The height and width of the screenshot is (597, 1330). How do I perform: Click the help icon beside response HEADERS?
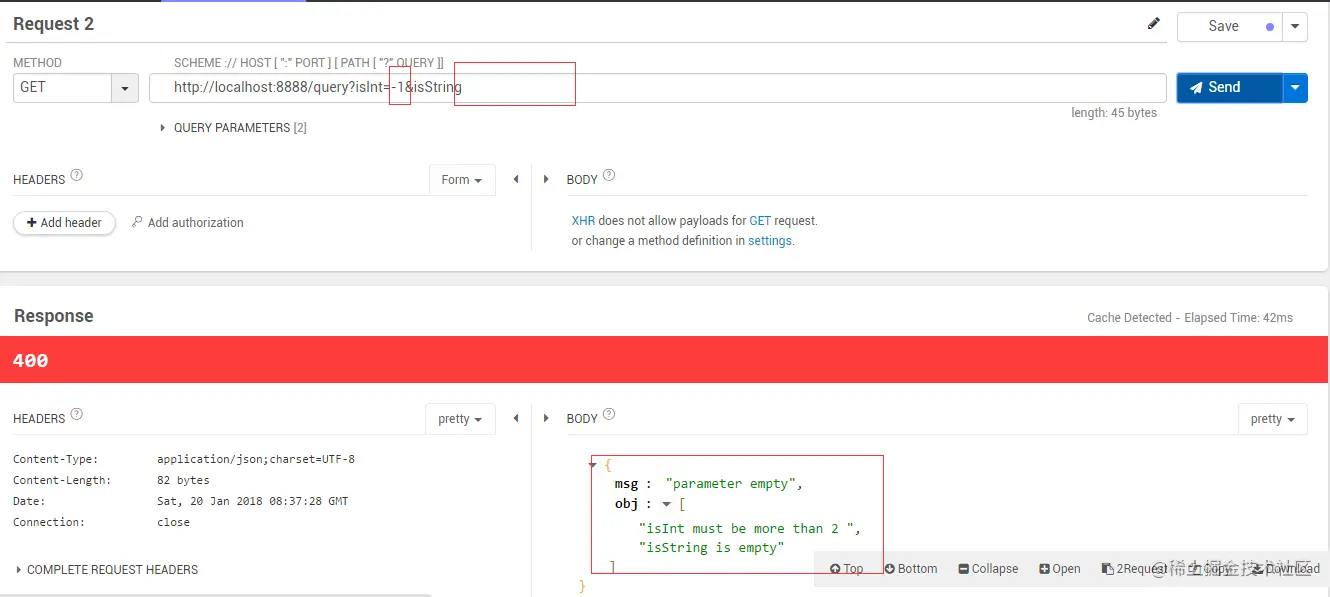77,414
